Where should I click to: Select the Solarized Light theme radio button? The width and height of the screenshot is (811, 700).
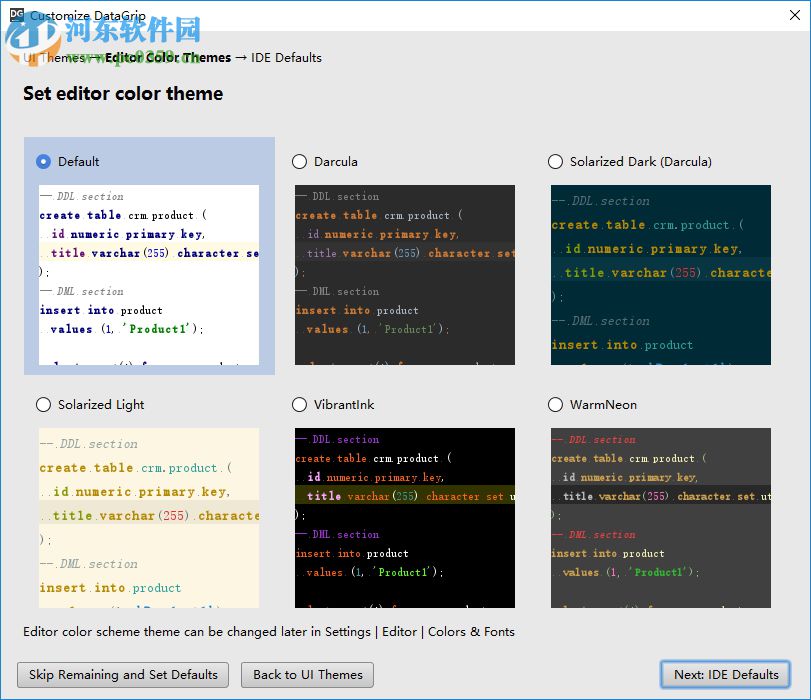tap(43, 405)
